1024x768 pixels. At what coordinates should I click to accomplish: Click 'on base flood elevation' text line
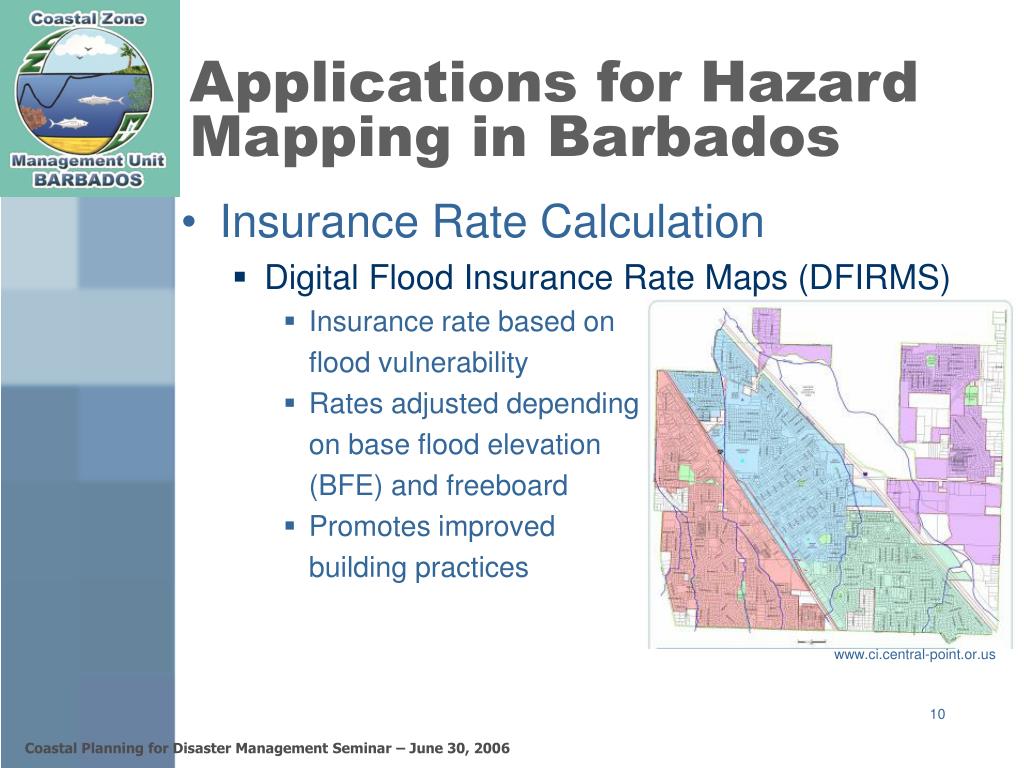pos(455,445)
